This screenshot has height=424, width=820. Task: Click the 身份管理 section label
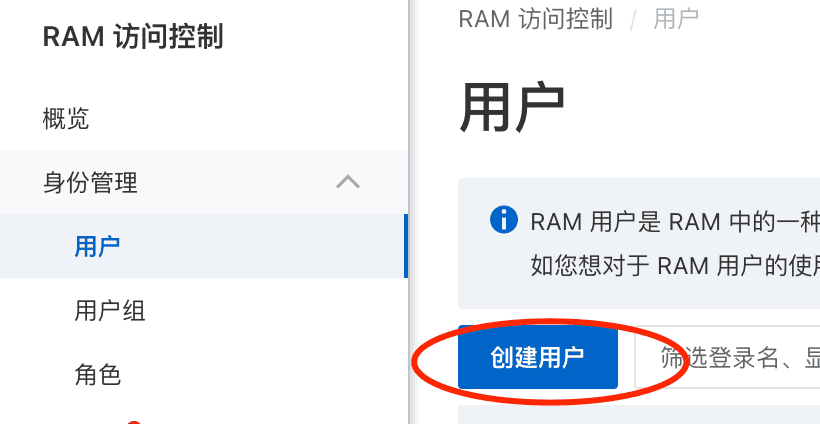(x=90, y=182)
